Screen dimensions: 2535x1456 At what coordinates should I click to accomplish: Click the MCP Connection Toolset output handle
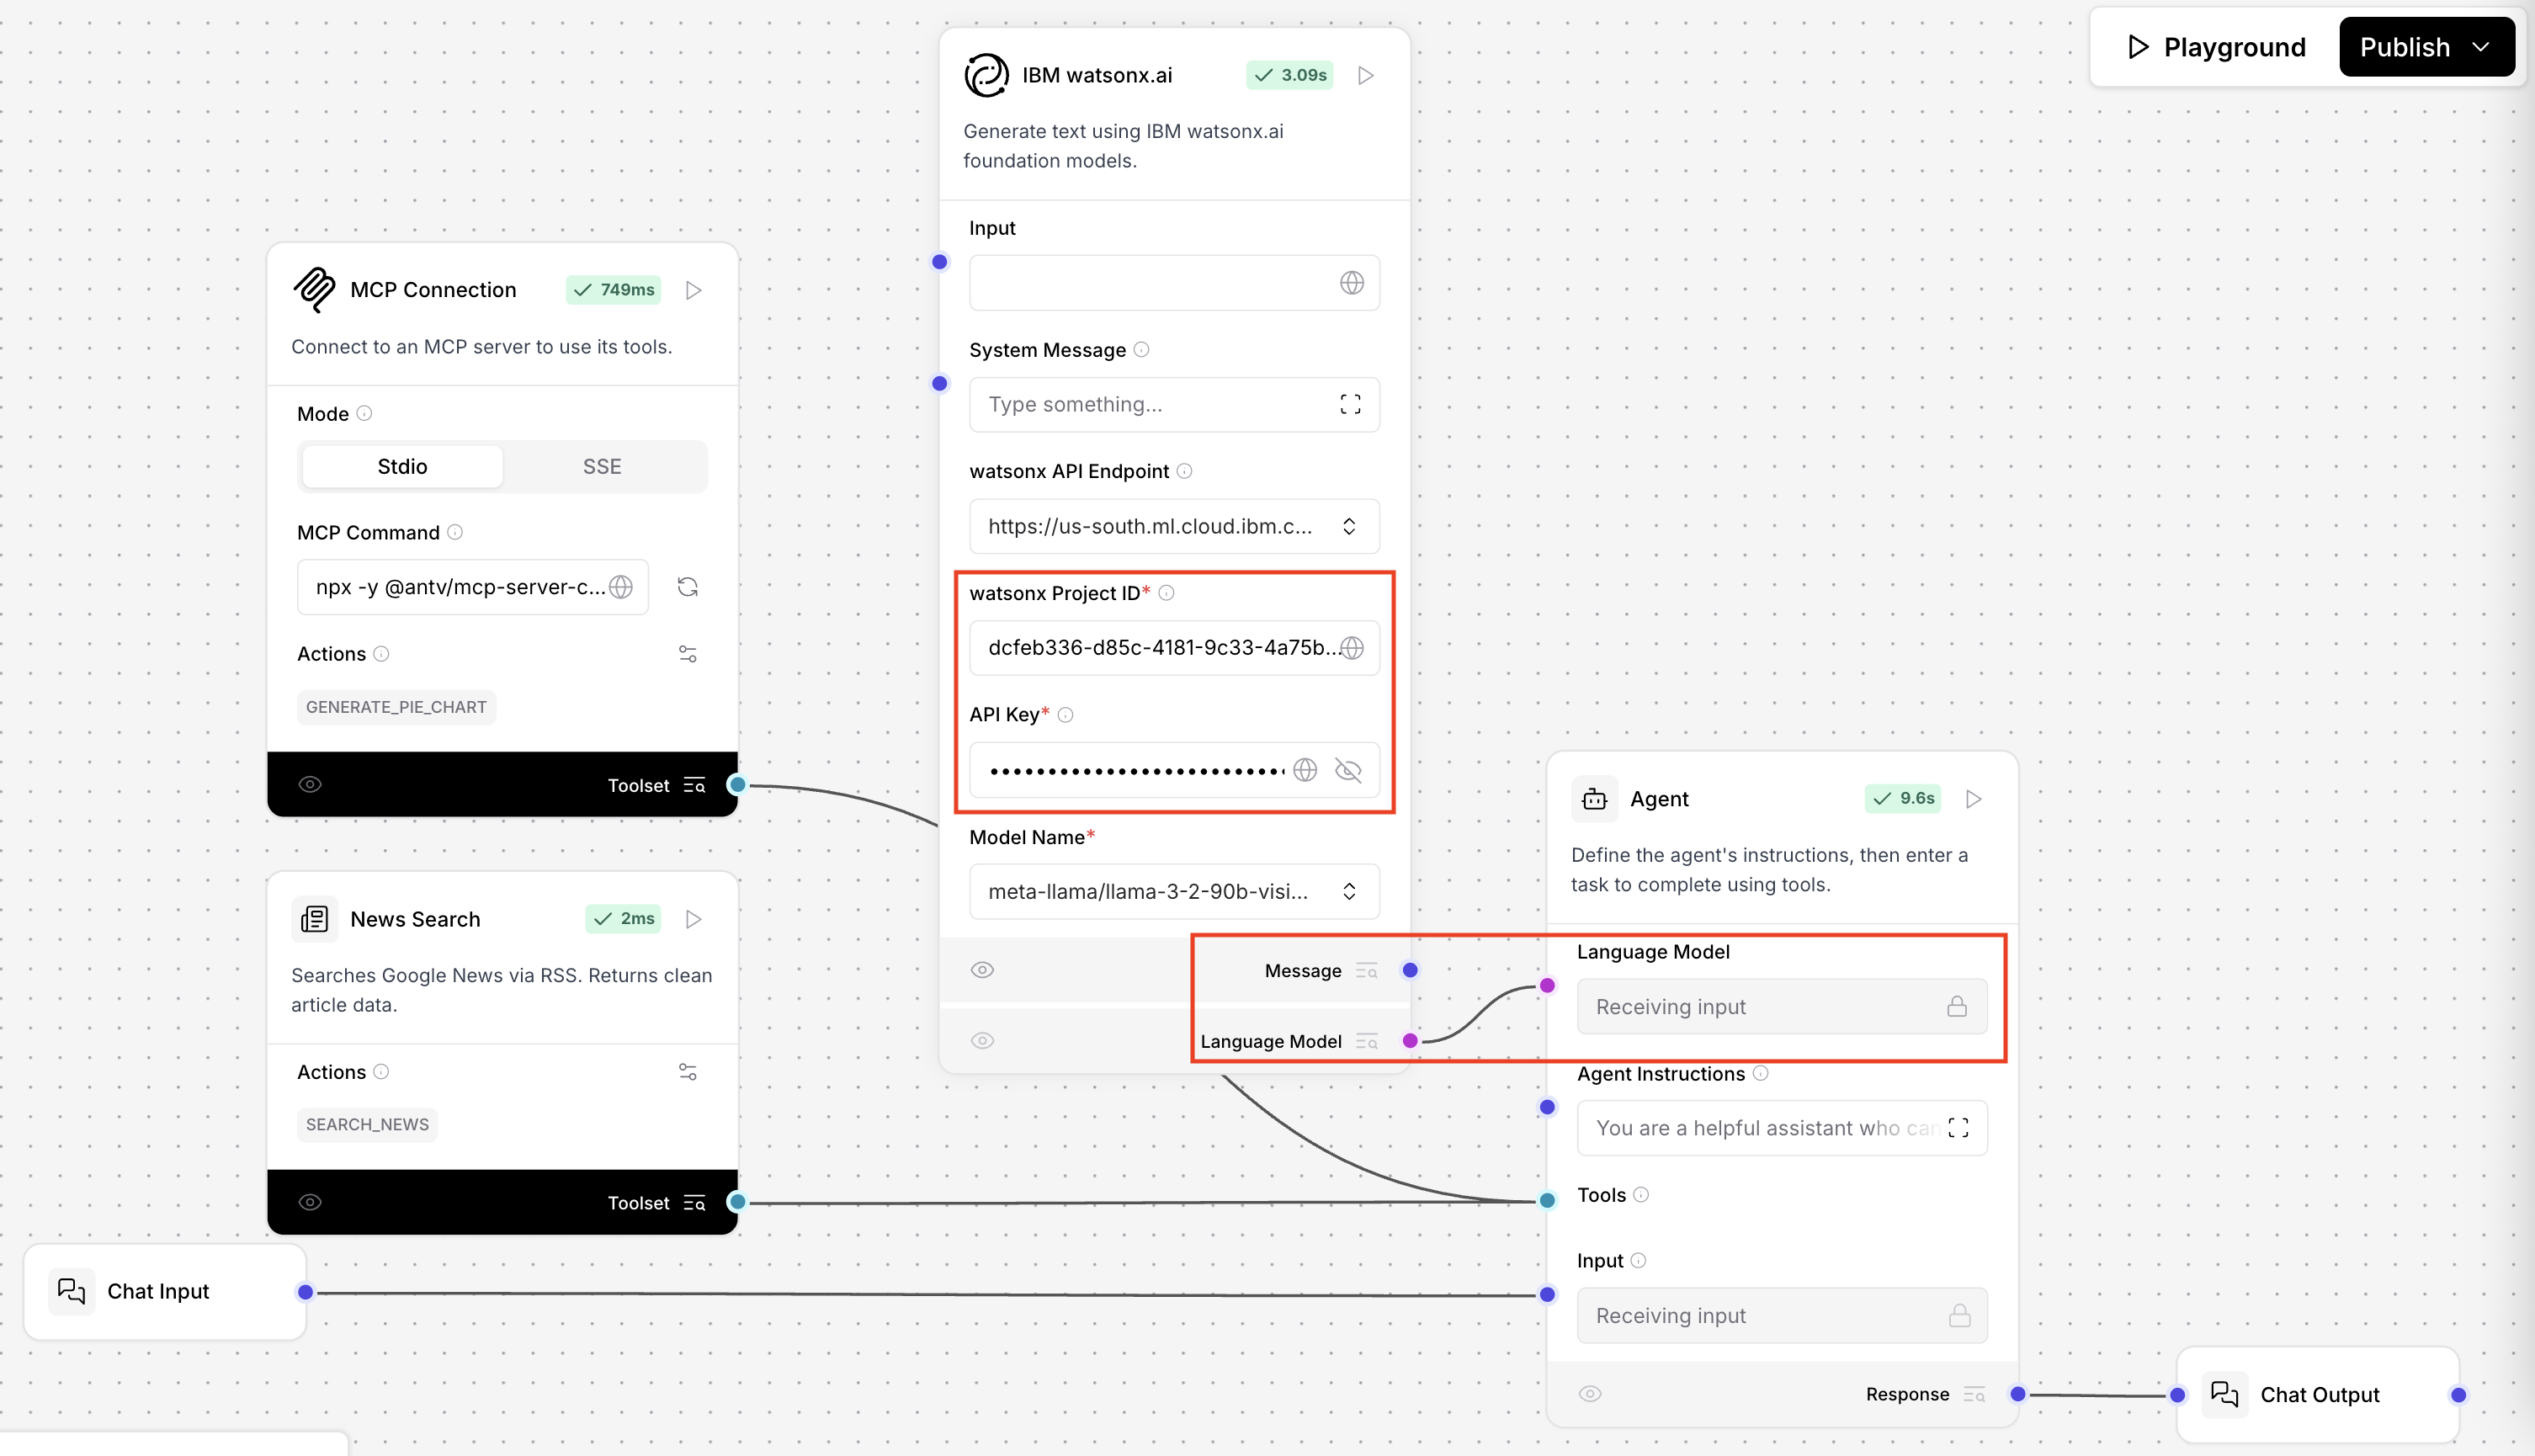point(737,785)
